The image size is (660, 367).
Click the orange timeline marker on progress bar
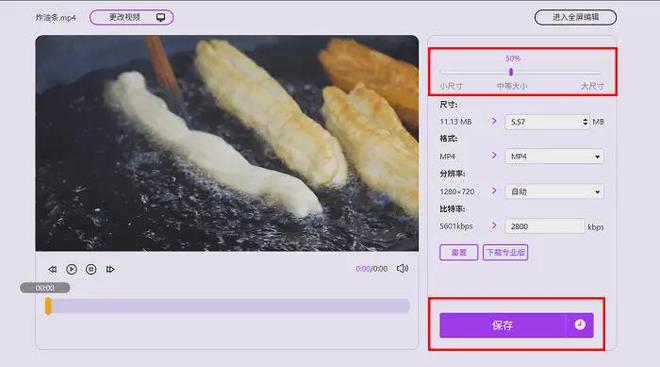click(x=48, y=306)
